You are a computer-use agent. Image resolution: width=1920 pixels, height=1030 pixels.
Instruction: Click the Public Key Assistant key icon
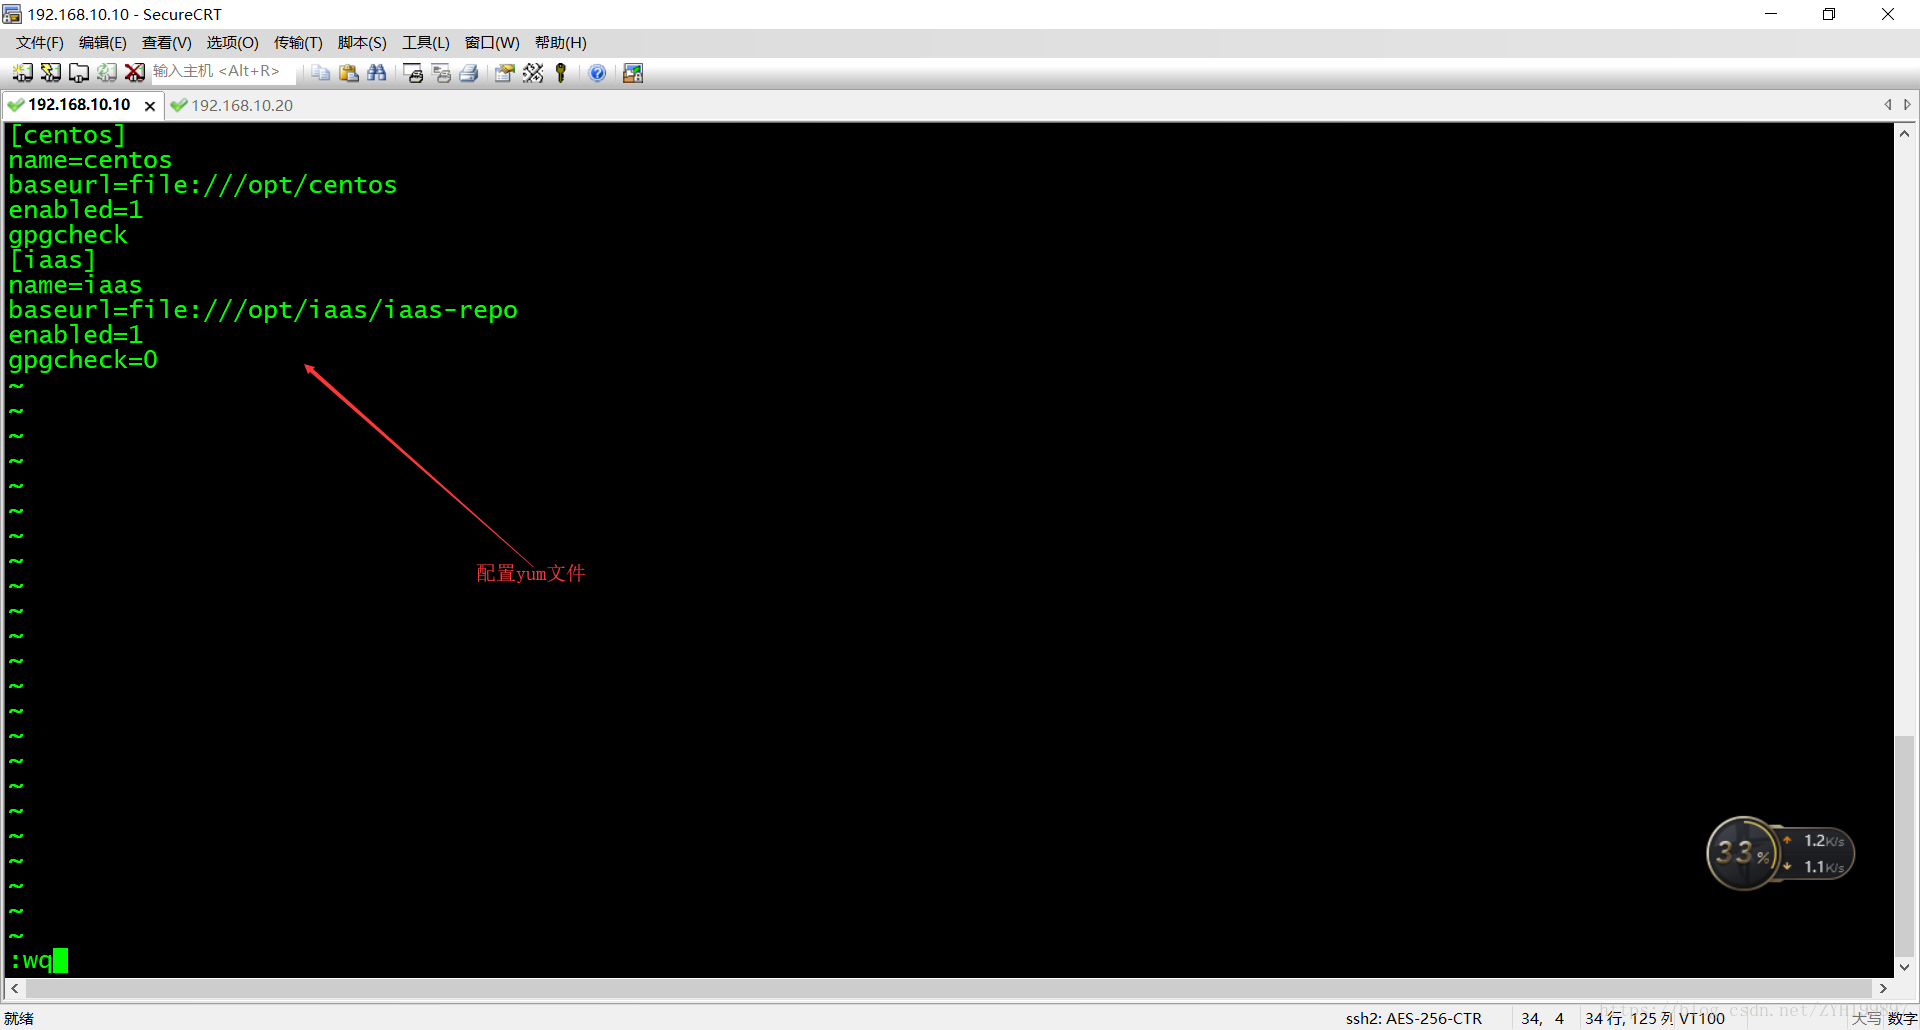pos(561,72)
